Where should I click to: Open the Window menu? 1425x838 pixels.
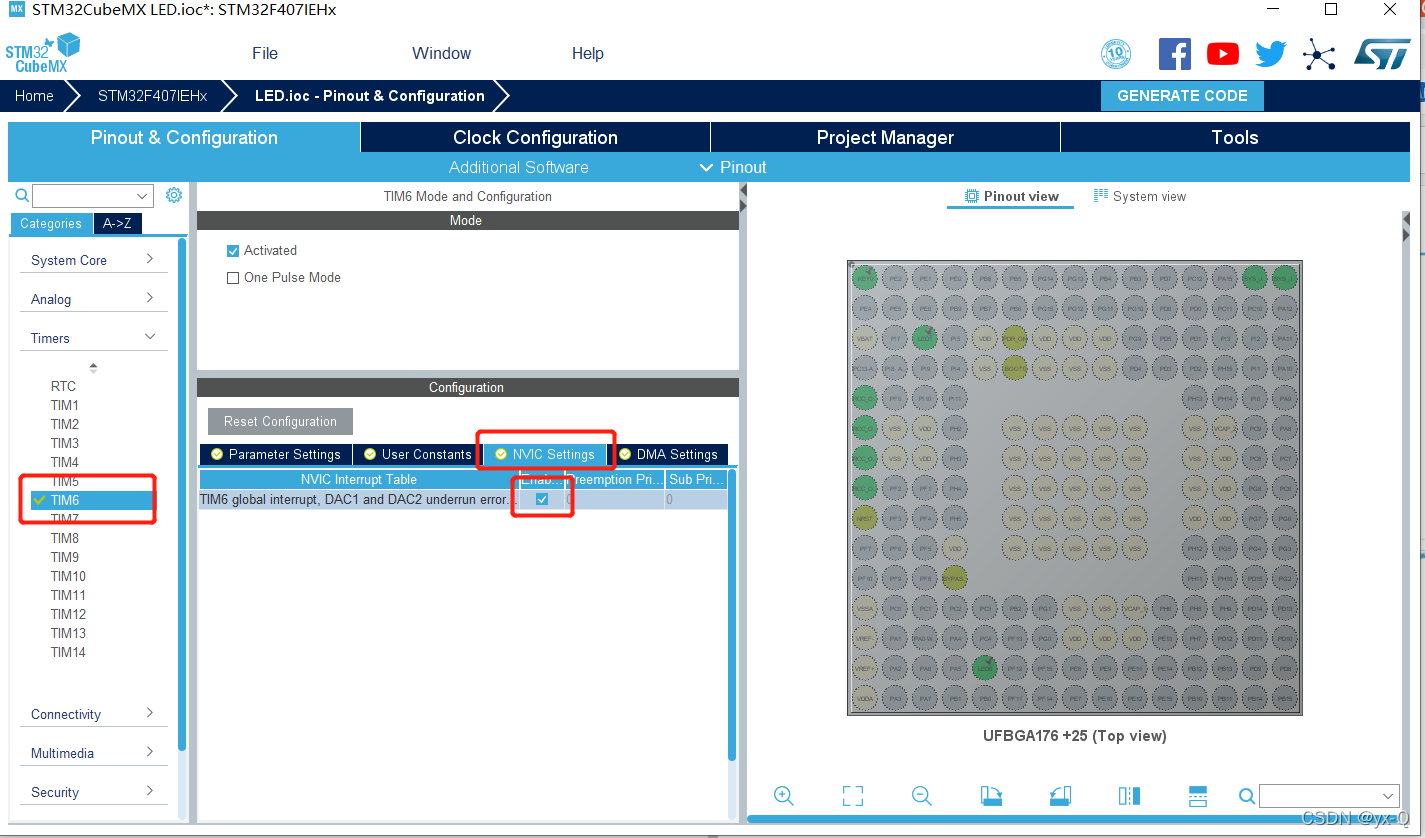(x=441, y=53)
